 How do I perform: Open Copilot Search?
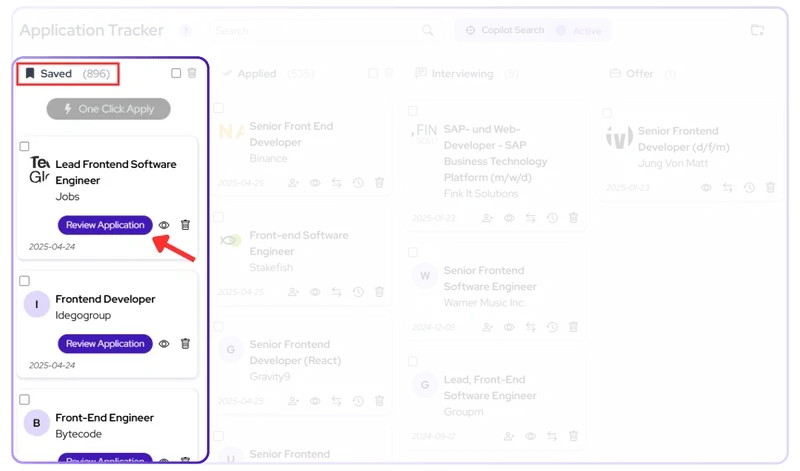[x=506, y=30]
